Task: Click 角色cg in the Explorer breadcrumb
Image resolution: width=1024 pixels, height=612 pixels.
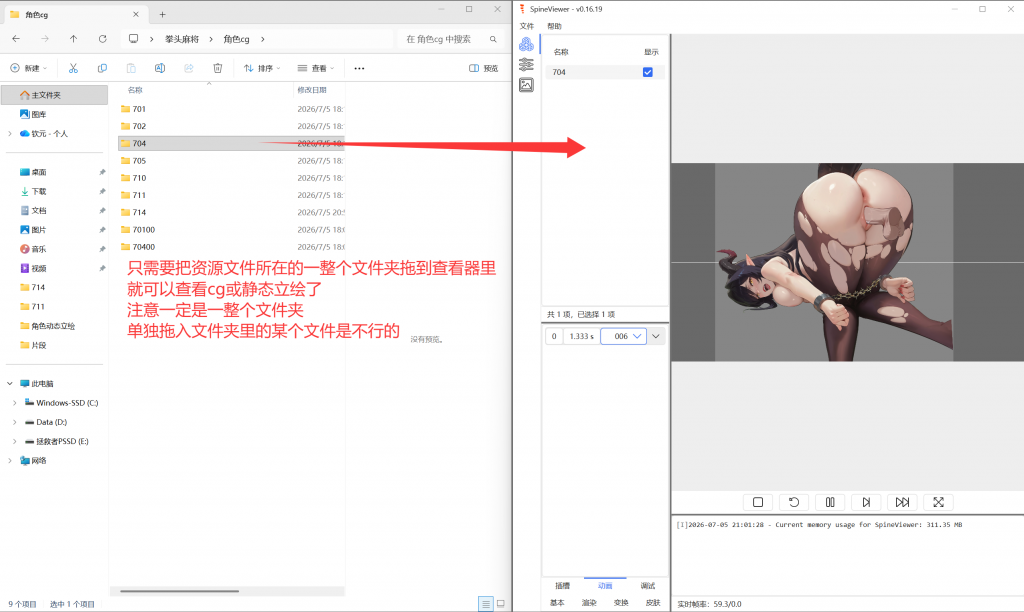Action: 236,39
